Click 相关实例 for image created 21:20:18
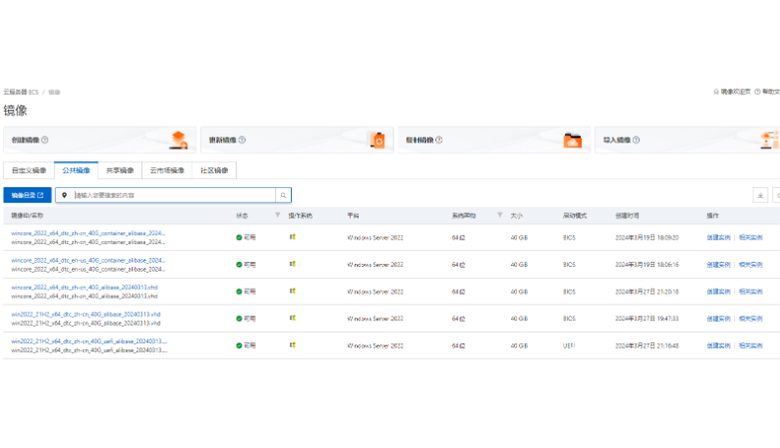 tap(751, 291)
